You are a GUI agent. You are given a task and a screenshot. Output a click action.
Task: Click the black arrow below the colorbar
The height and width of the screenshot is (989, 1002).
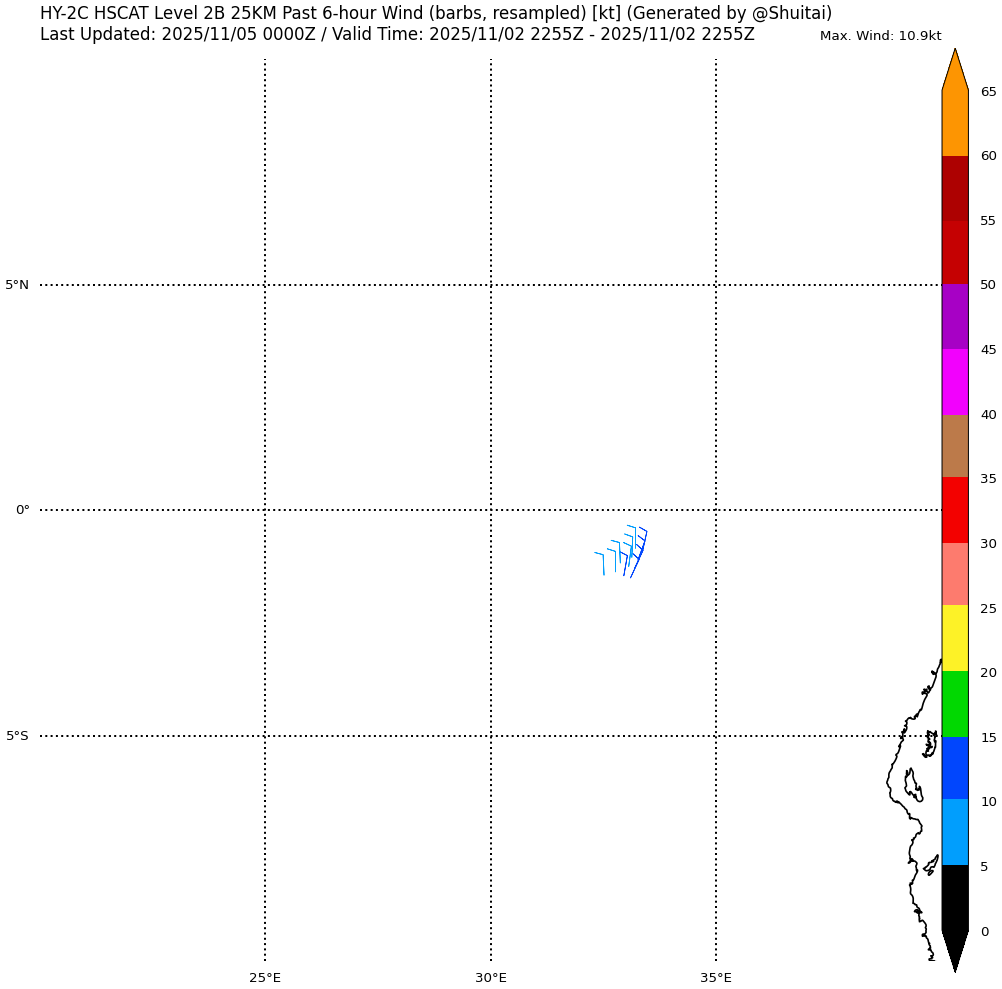click(955, 948)
